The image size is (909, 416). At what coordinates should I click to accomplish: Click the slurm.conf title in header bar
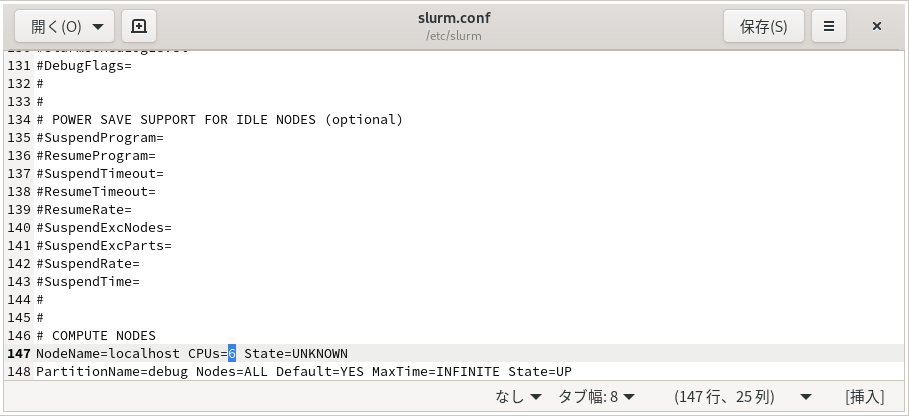(454, 18)
